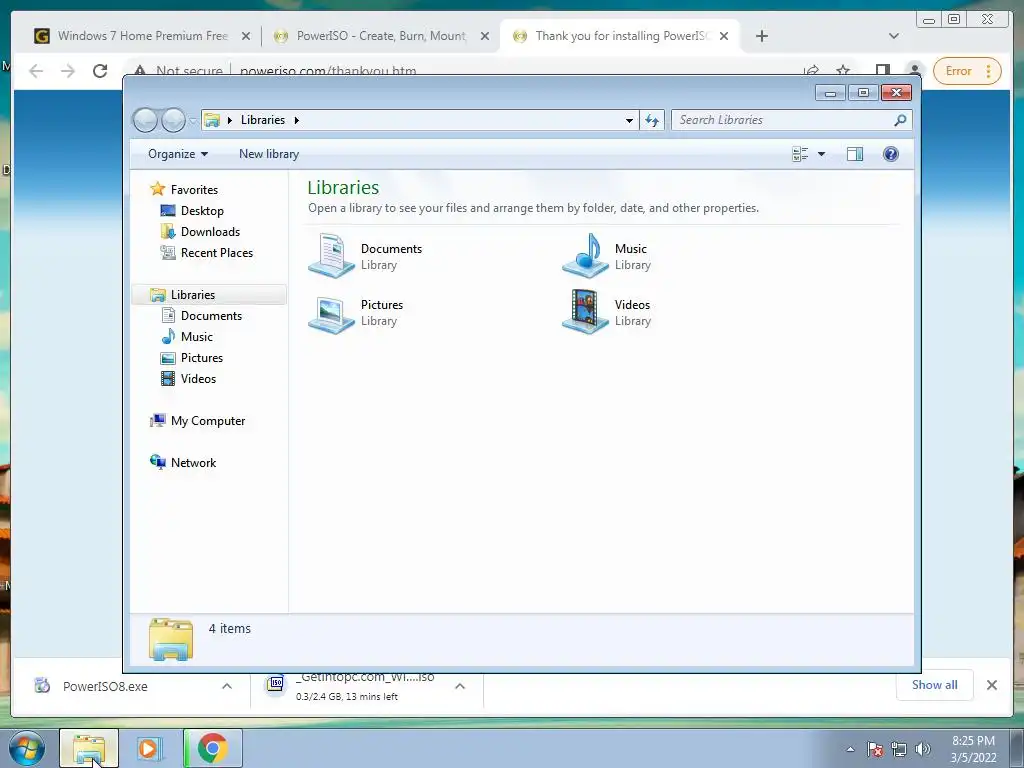Click New library button

(268, 154)
